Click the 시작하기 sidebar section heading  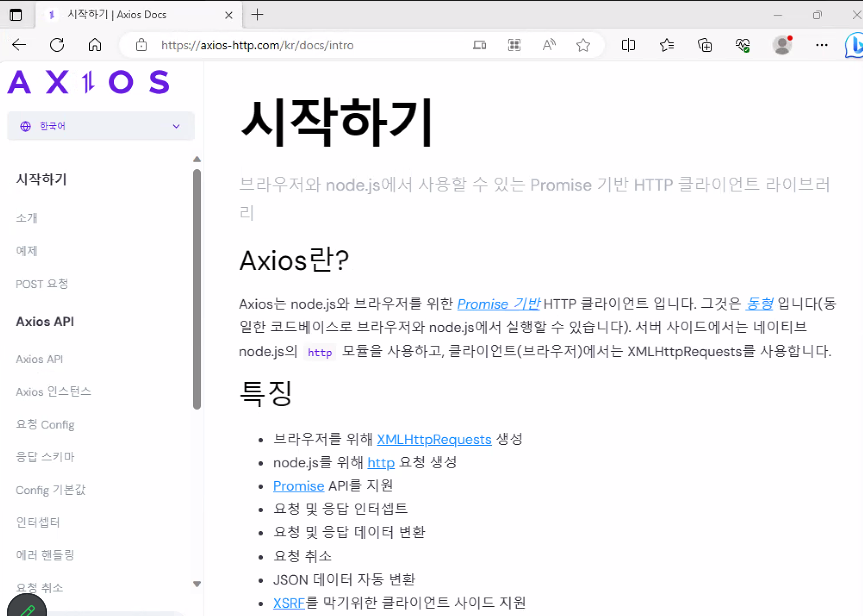(41, 179)
